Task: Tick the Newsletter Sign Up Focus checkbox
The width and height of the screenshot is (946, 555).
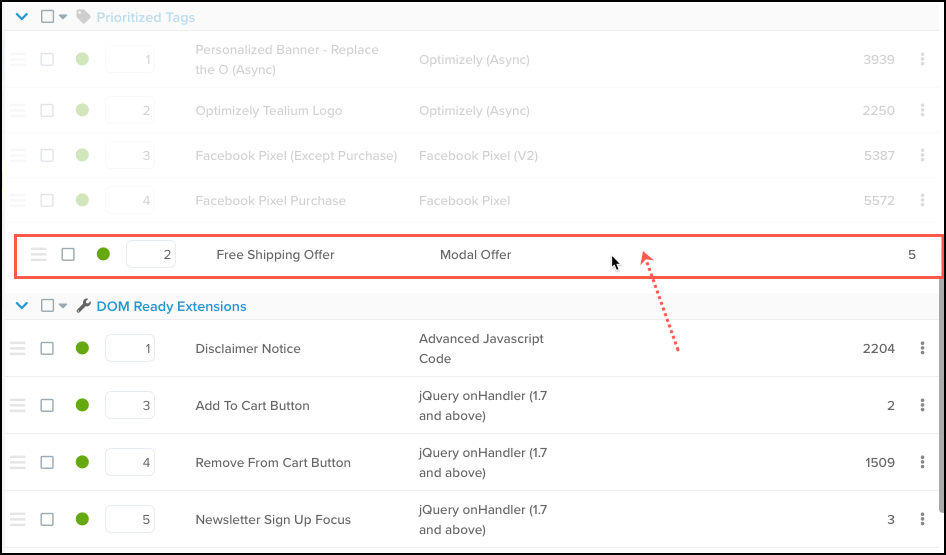Action: 47,520
